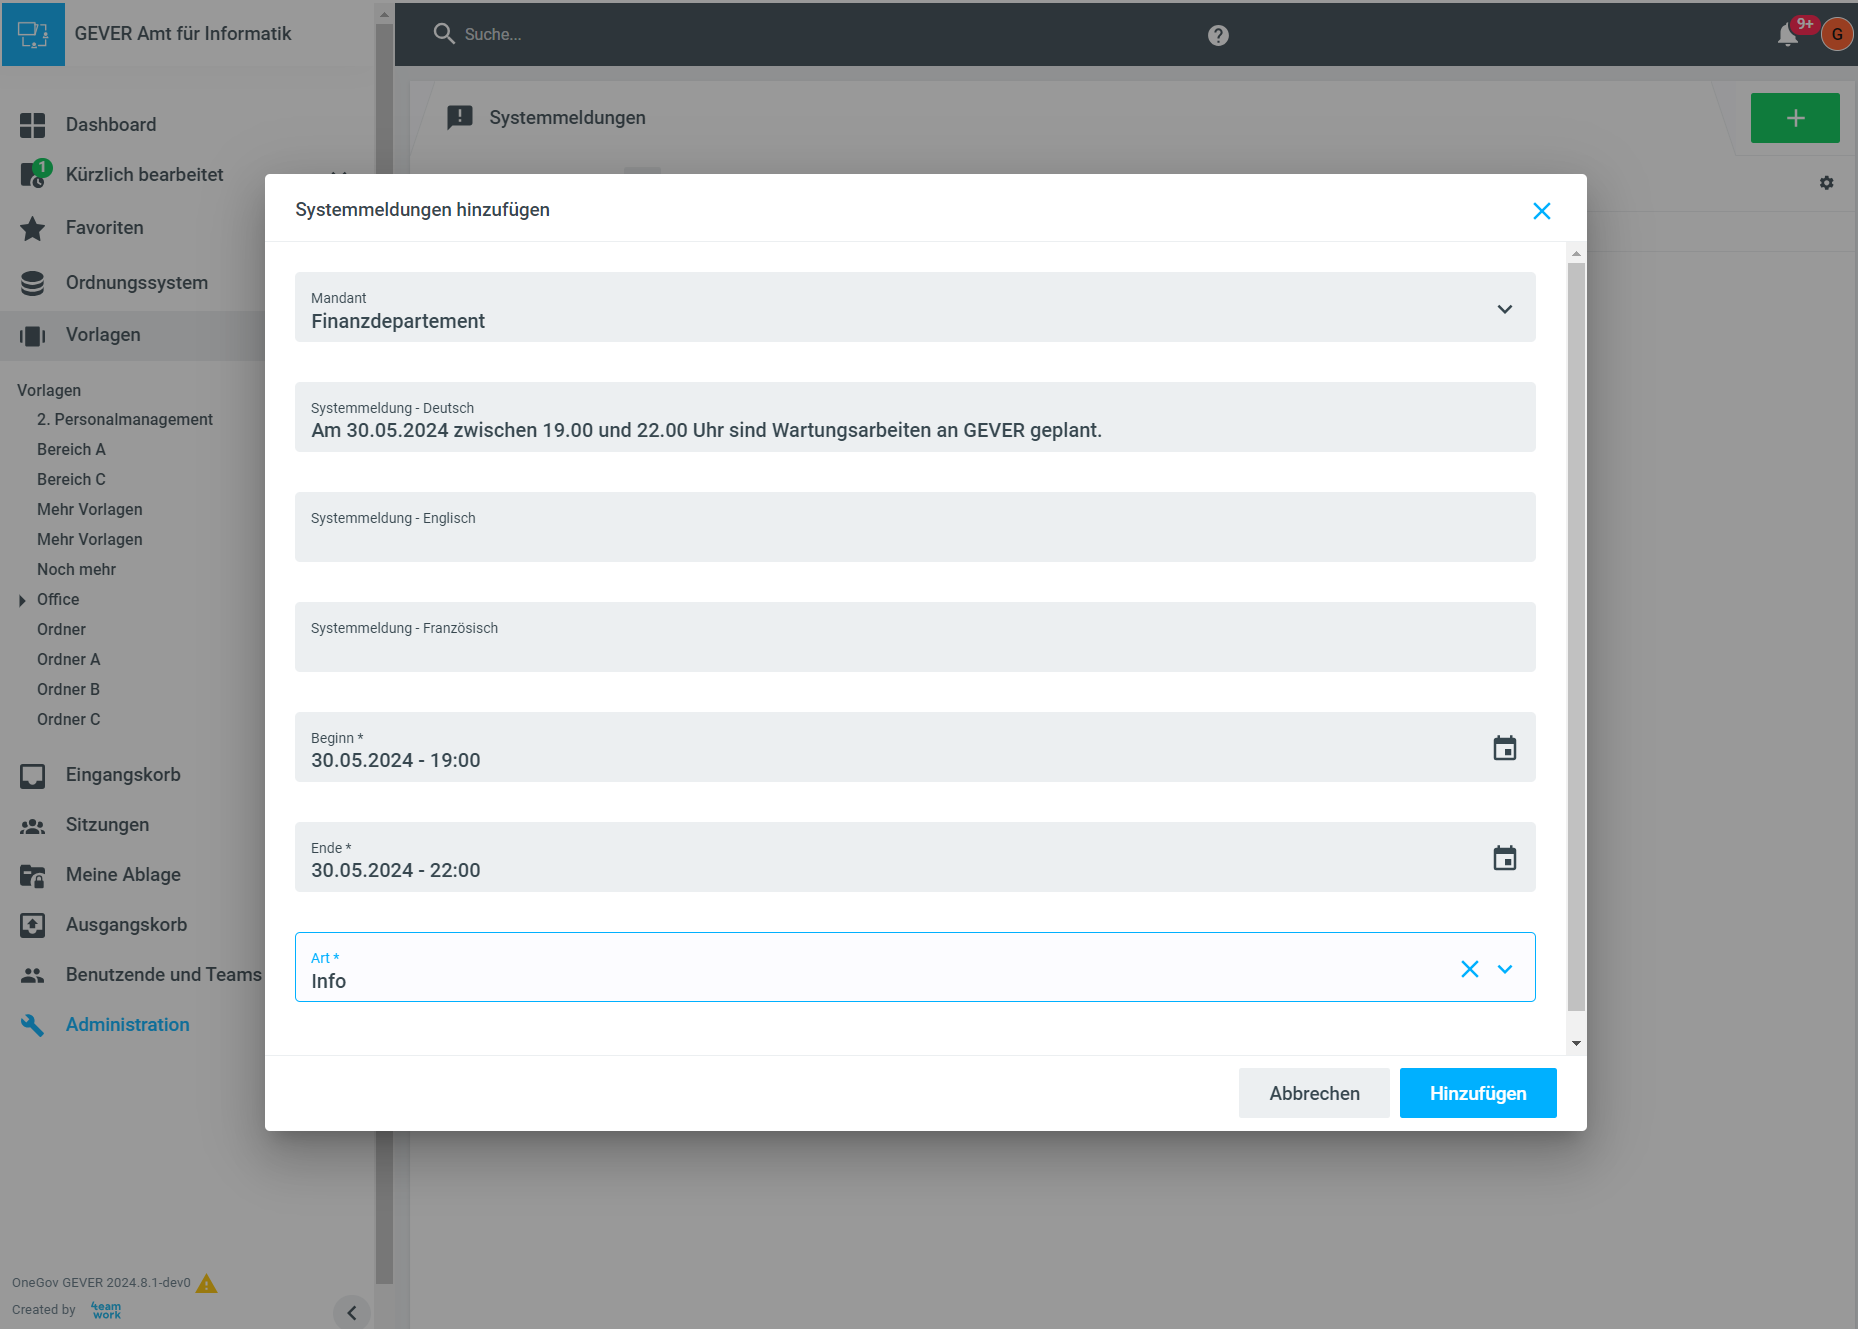Expand the Art dropdown arrow
1858x1329 pixels.
(1504, 969)
